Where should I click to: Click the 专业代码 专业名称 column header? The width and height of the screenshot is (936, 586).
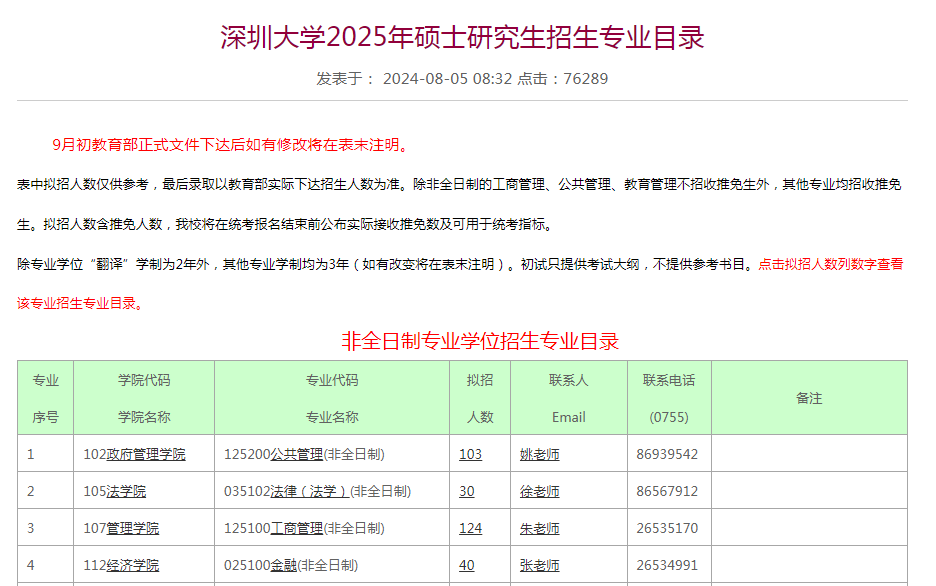(x=332, y=398)
